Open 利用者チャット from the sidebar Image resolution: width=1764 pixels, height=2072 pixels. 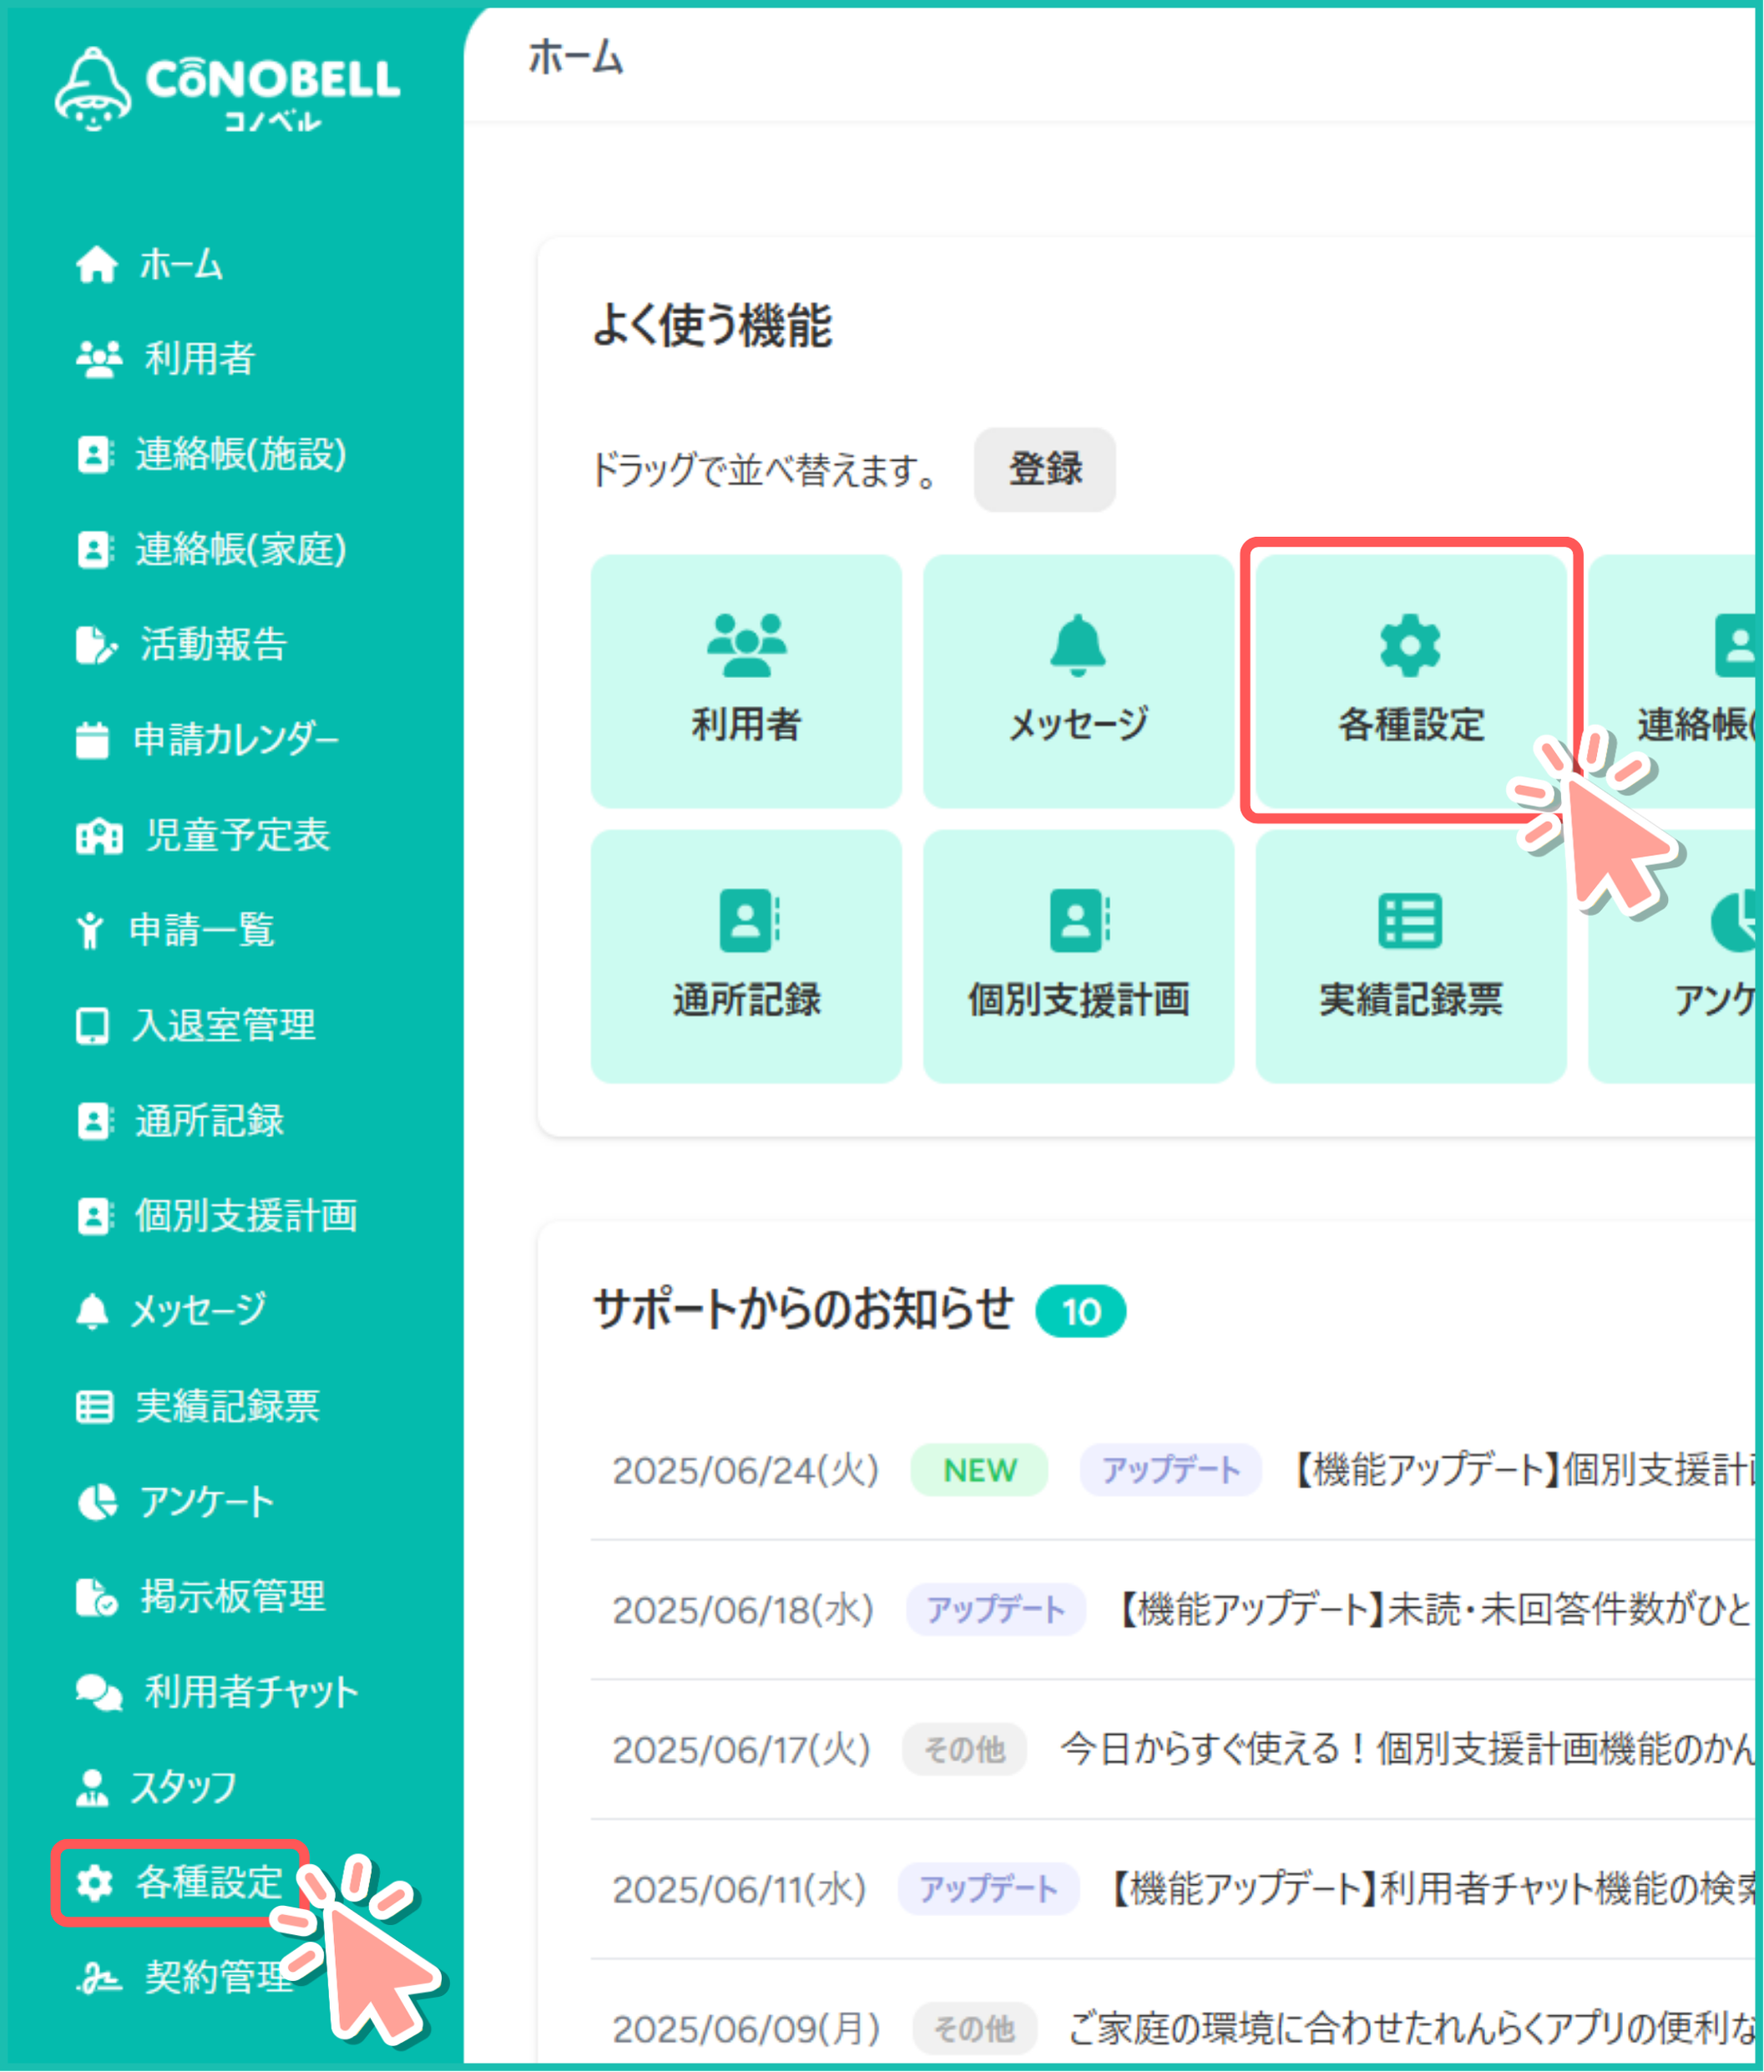coord(250,1692)
